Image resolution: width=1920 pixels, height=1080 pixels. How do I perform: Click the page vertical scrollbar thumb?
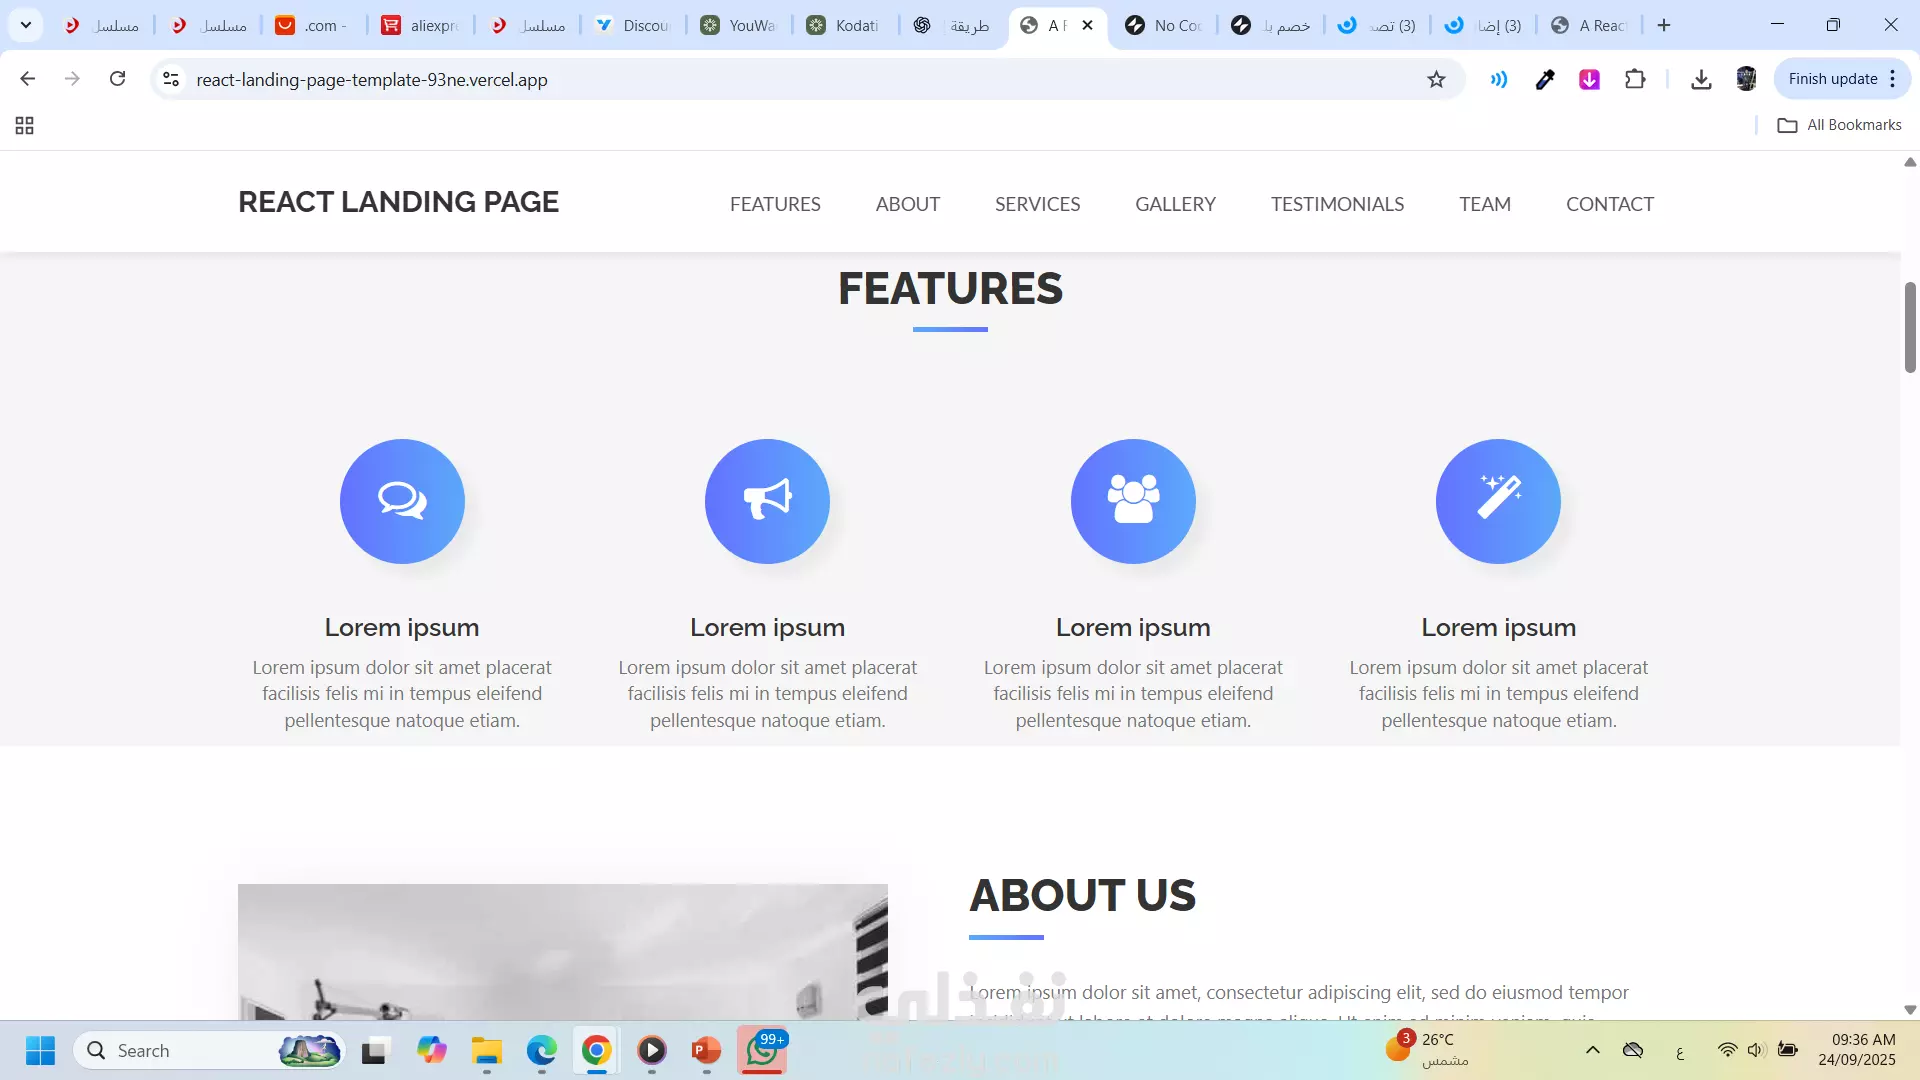point(1910,327)
